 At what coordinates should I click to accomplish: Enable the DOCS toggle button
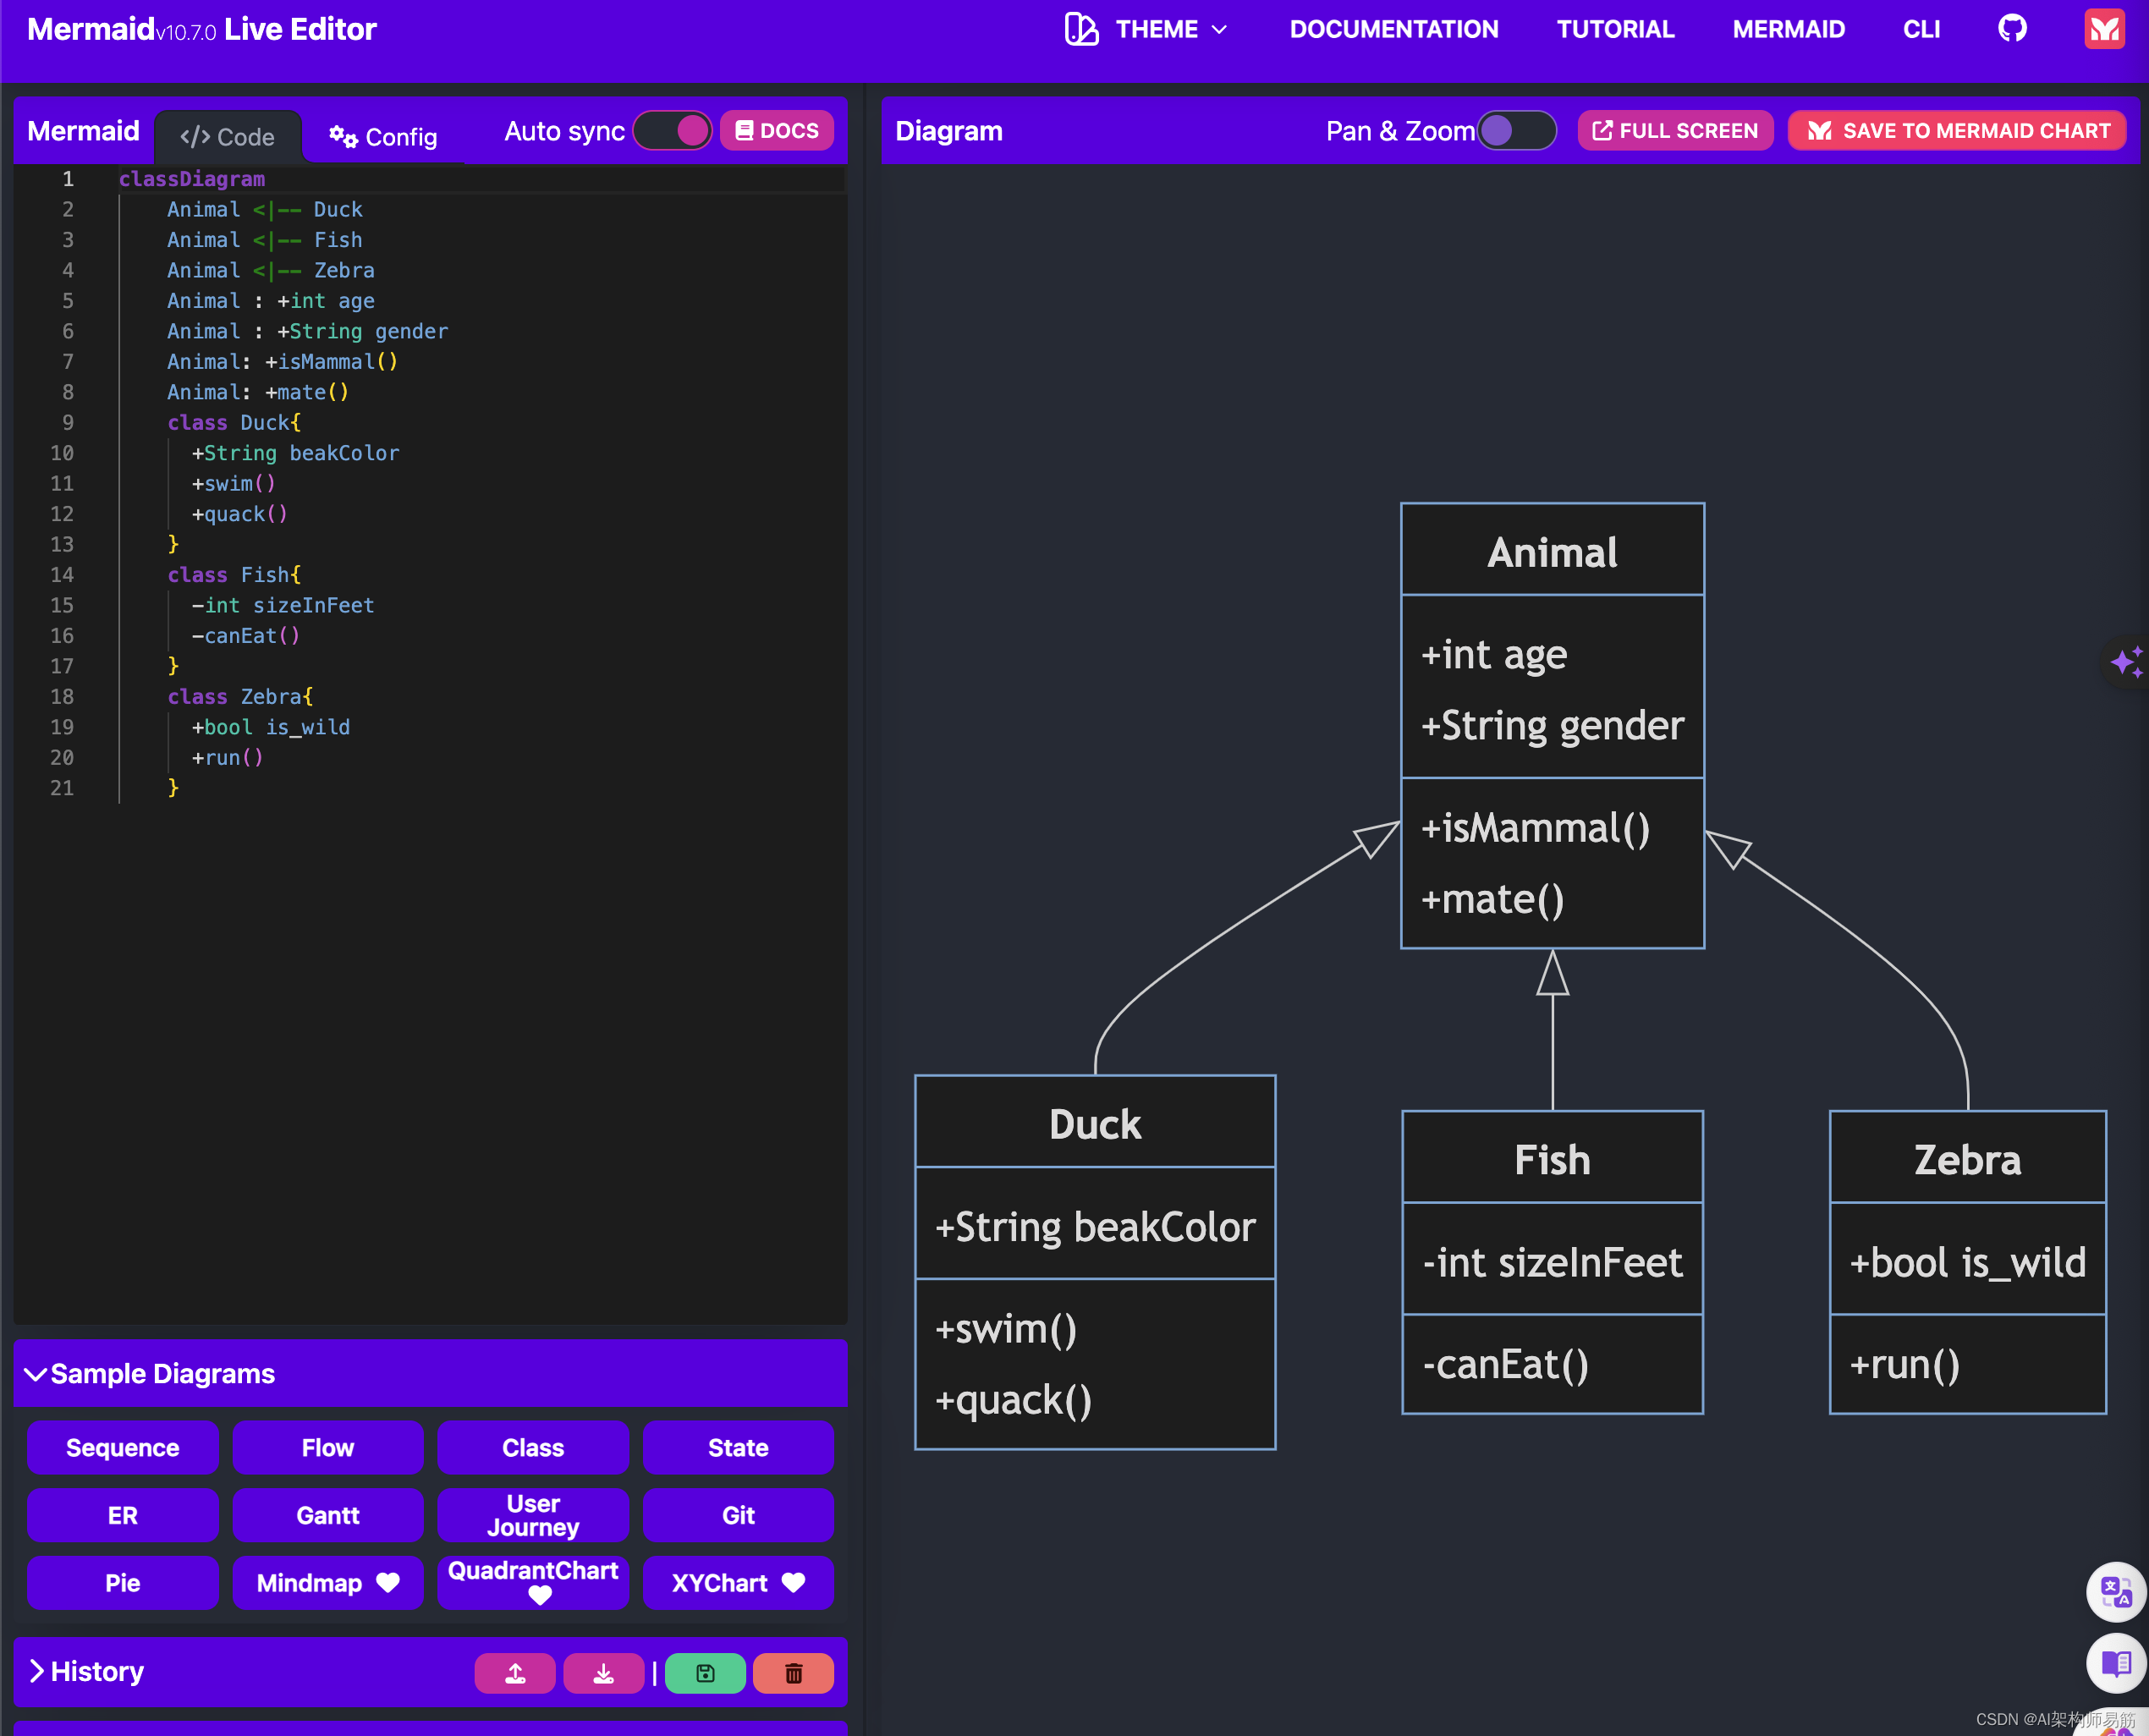[774, 129]
